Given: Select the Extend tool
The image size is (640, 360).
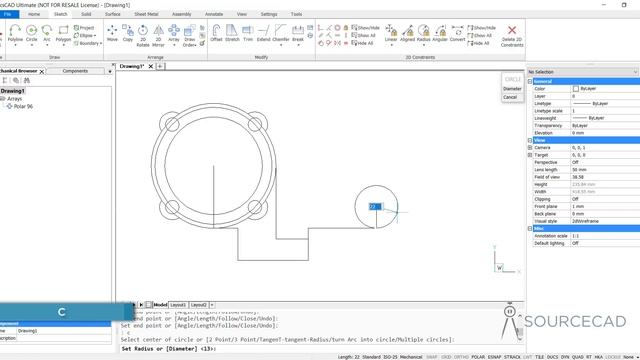Looking at the screenshot, I should coord(264,33).
